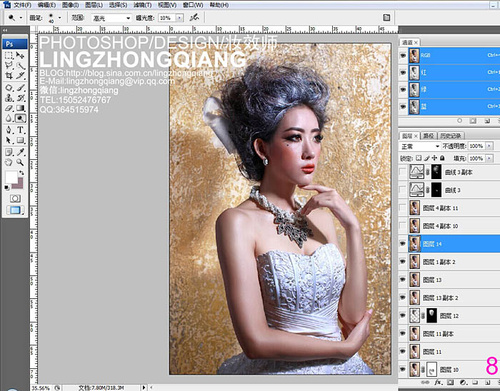The image size is (500, 391).
Task: Hide the 图层 14 layer
Action: click(x=403, y=244)
